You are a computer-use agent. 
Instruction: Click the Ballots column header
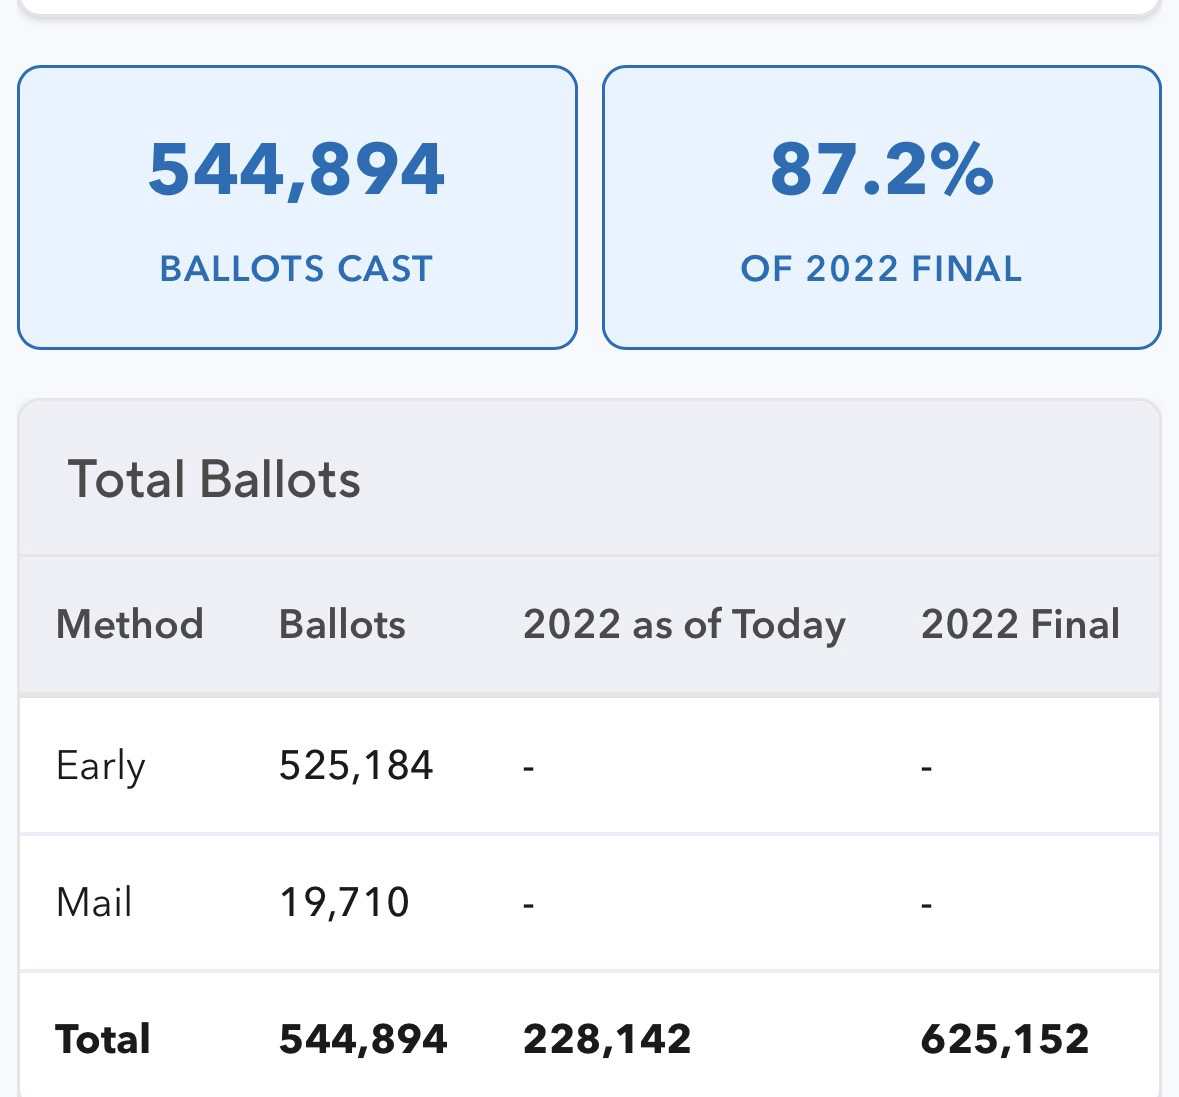pos(342,625)
